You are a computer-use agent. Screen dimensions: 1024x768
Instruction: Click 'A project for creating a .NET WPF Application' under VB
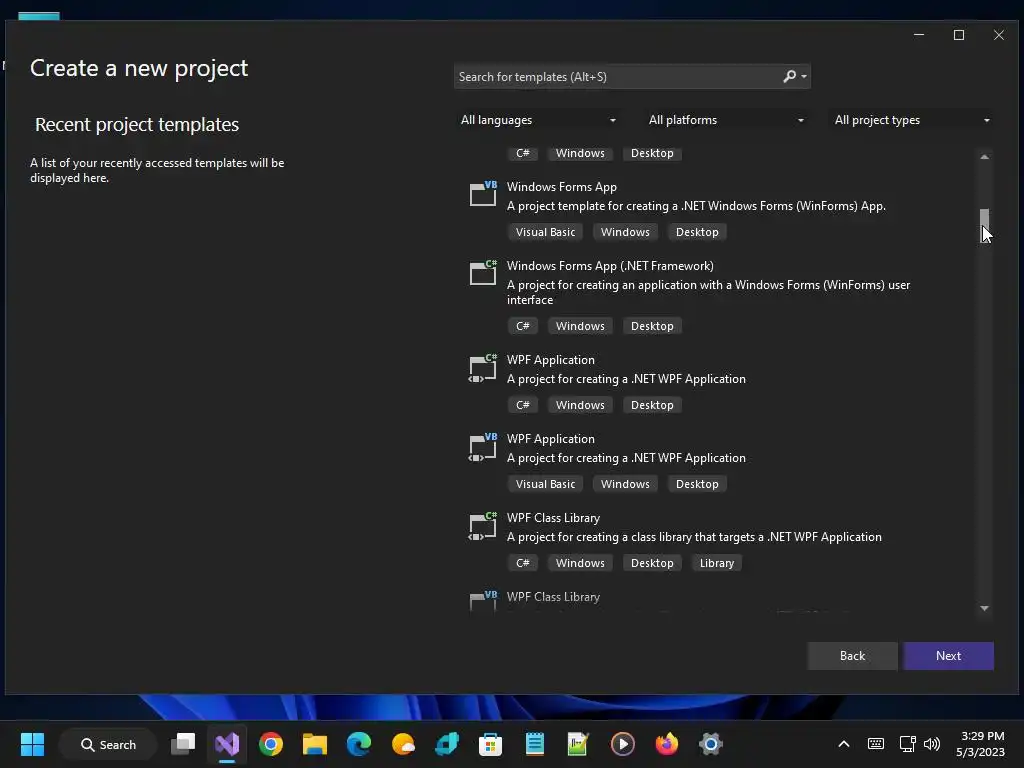tap(626, 458)
